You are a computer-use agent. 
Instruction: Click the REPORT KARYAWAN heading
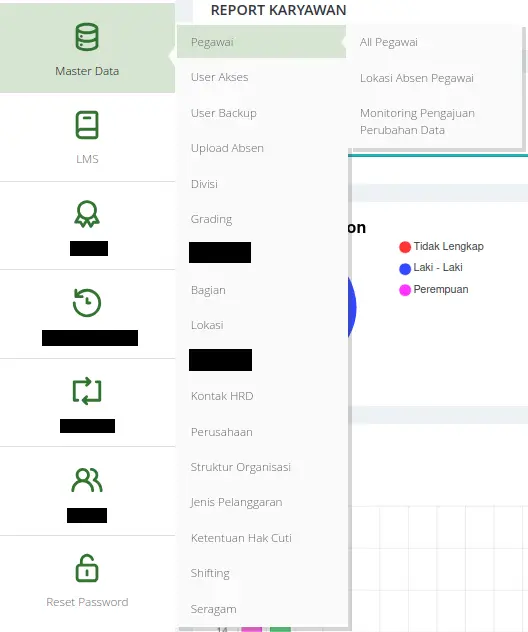click(x=279, y=10)
